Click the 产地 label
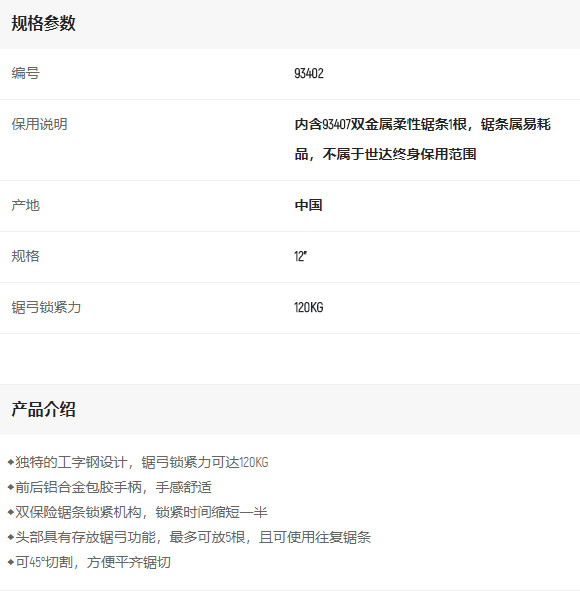 click(25, 205)
